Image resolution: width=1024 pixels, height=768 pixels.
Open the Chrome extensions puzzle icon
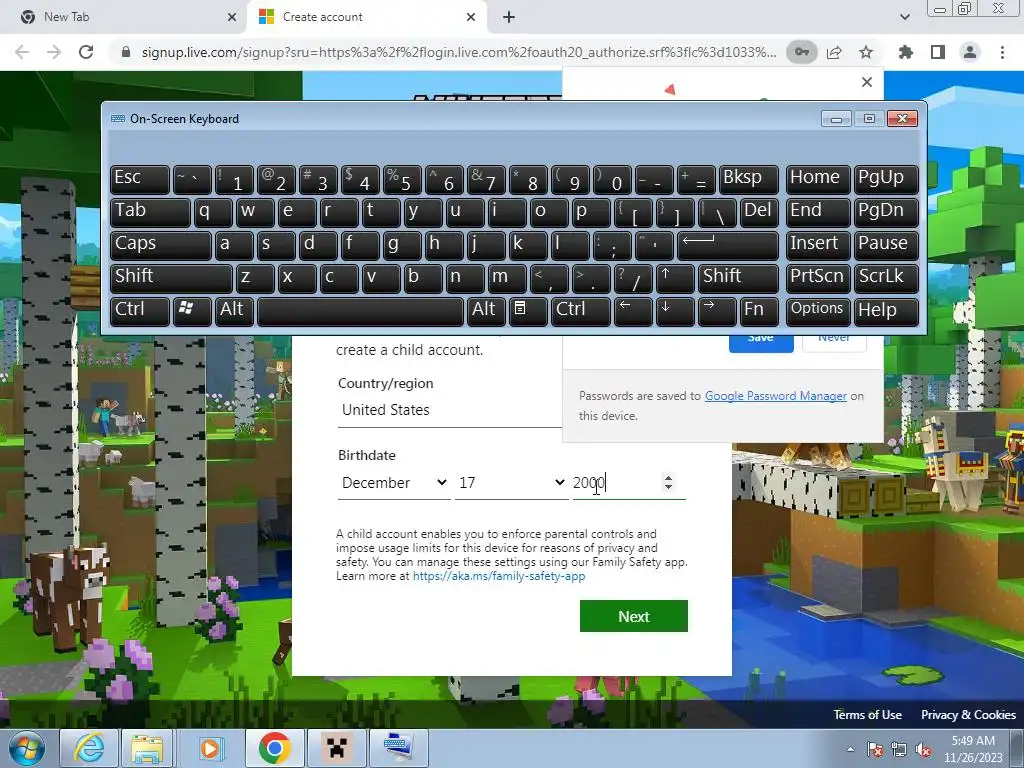[906, 52]
